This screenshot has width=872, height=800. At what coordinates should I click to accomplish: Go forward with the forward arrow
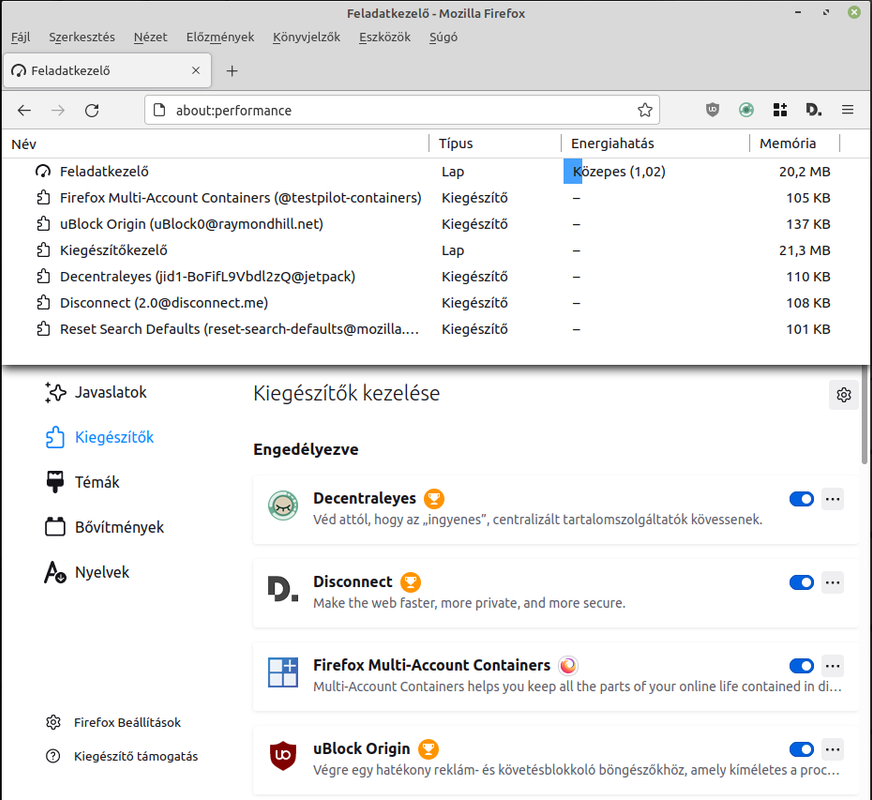[58, 111]
